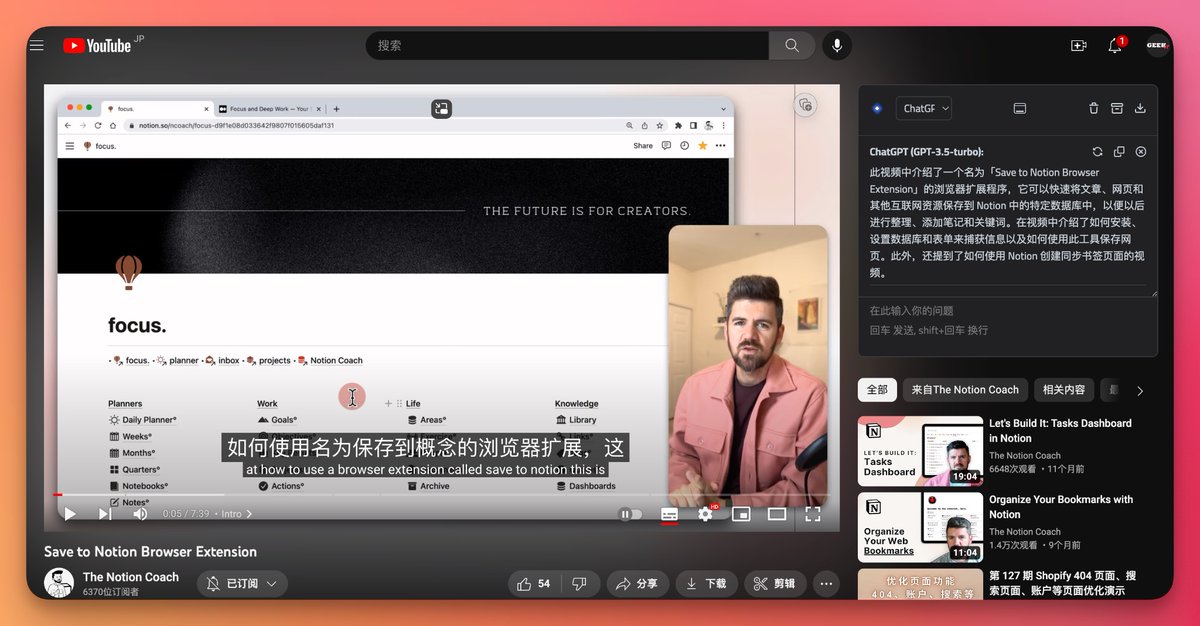Open the Shopify 优化页面功能 video thumbnail
The height and width of the screenshot is (626, 1200).
(921, 584)
